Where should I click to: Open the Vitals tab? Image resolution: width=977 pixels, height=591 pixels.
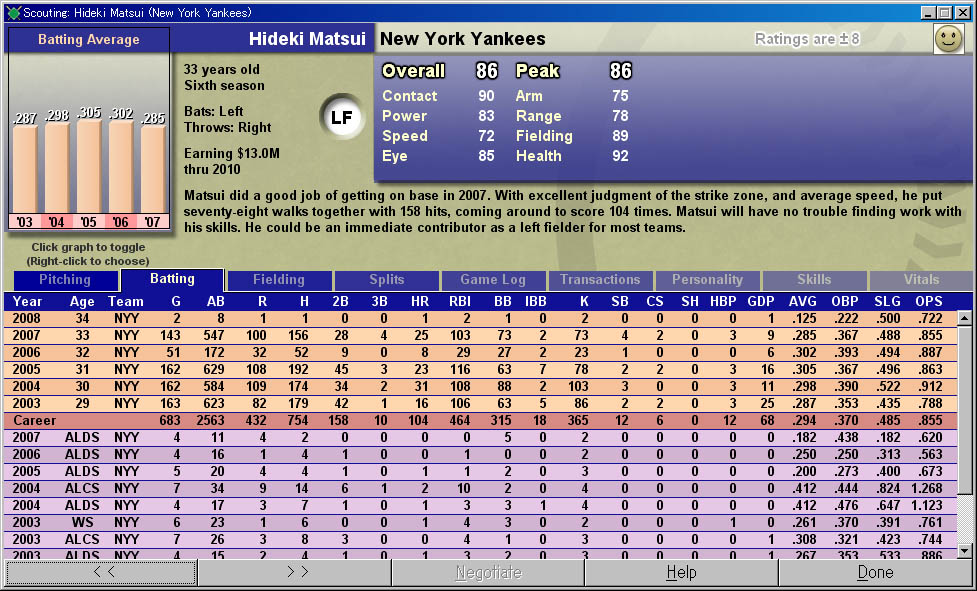[x=921, y=280]
